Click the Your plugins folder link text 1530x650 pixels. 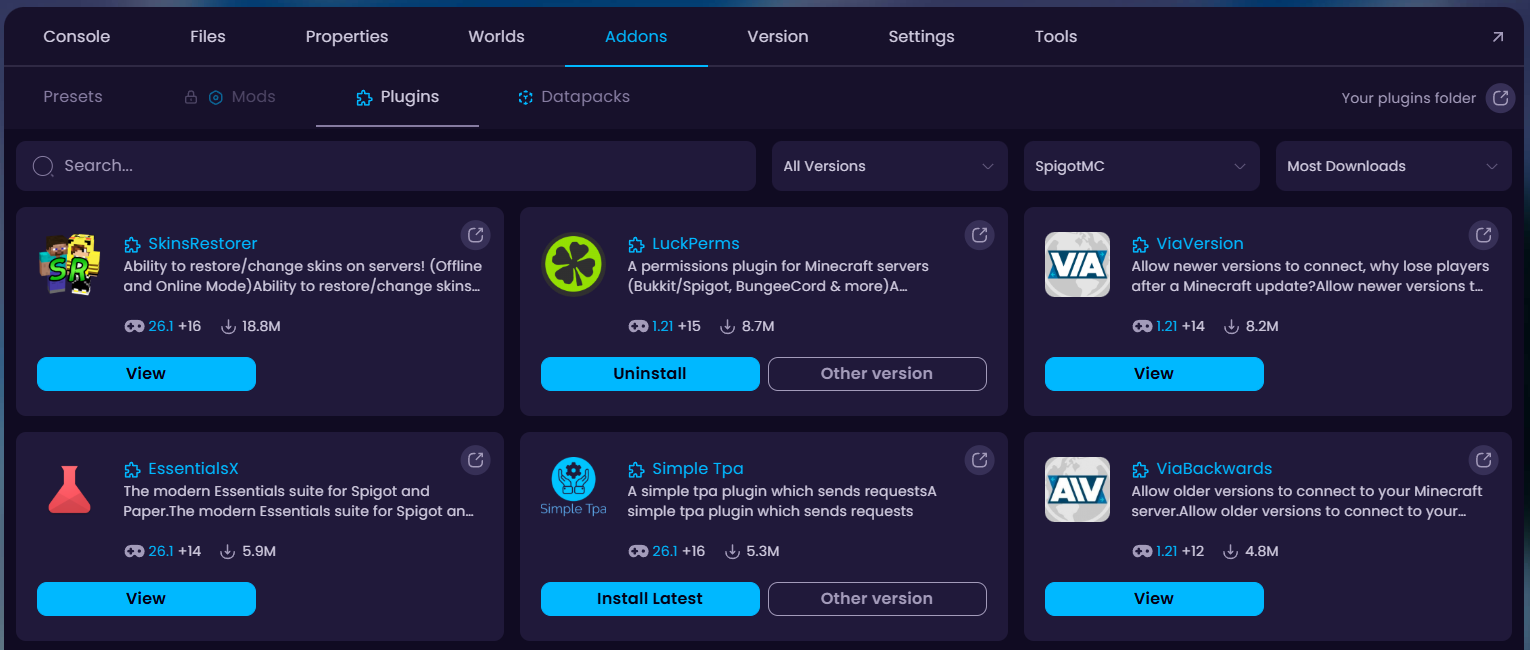point(1408,98)
